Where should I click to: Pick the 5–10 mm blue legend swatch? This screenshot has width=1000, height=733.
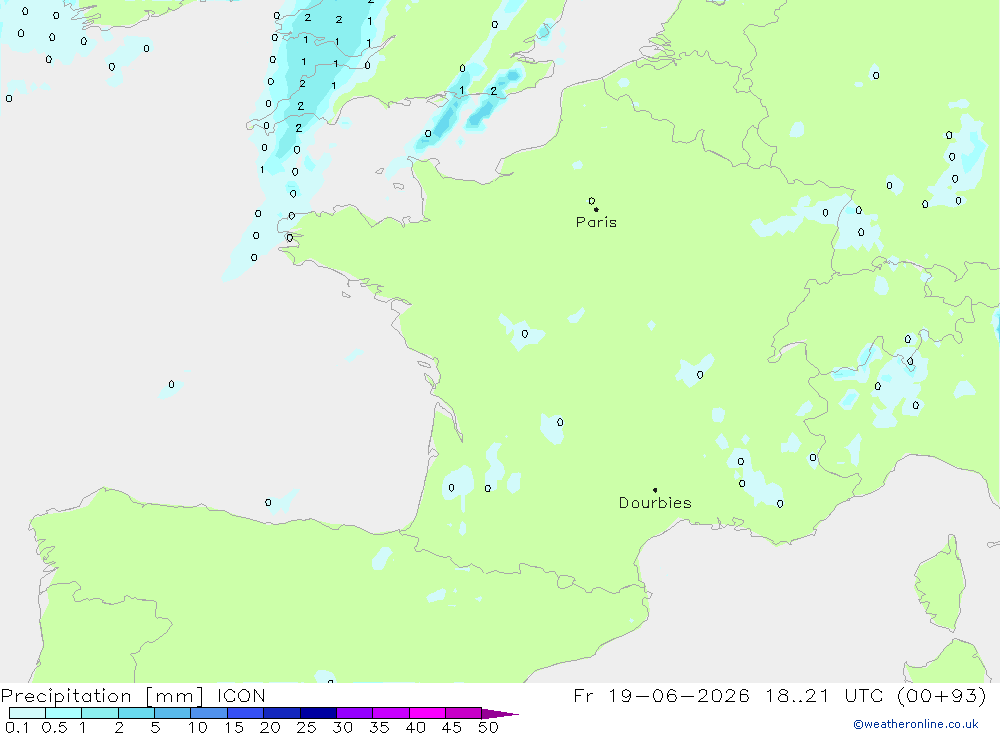click(x=173, y=713)
